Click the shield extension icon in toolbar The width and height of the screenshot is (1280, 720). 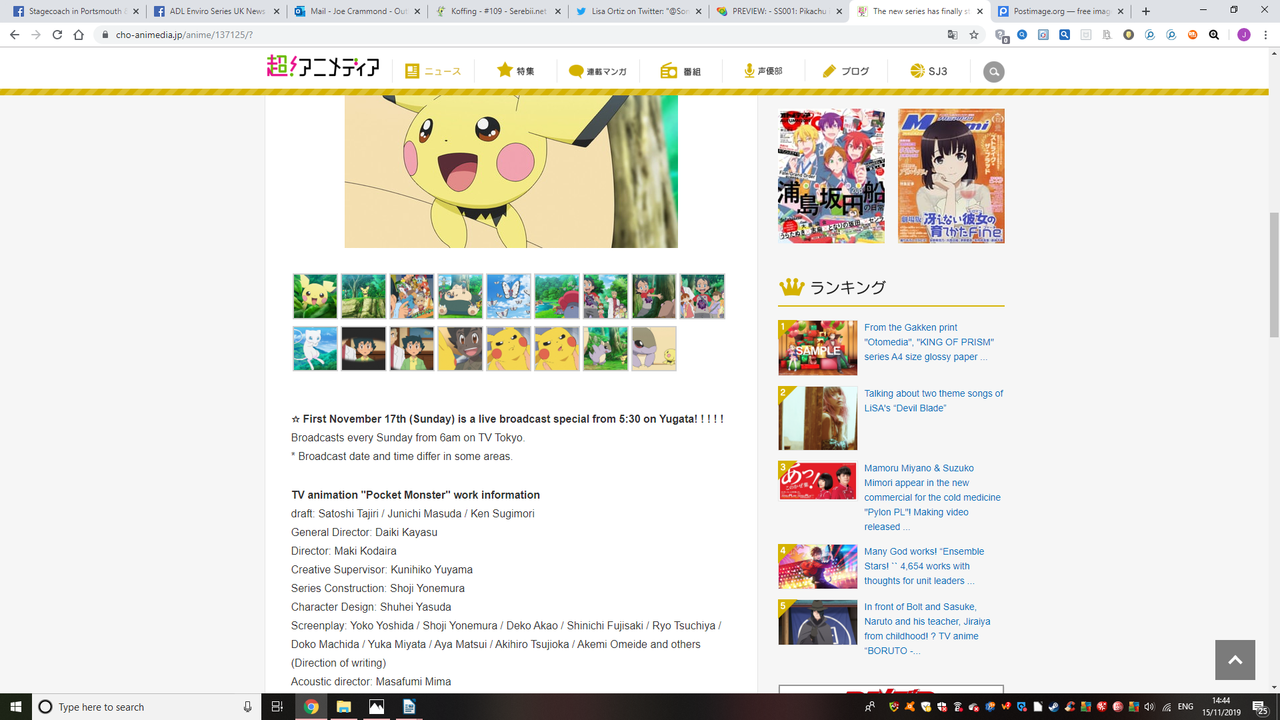coord(1001,34)
